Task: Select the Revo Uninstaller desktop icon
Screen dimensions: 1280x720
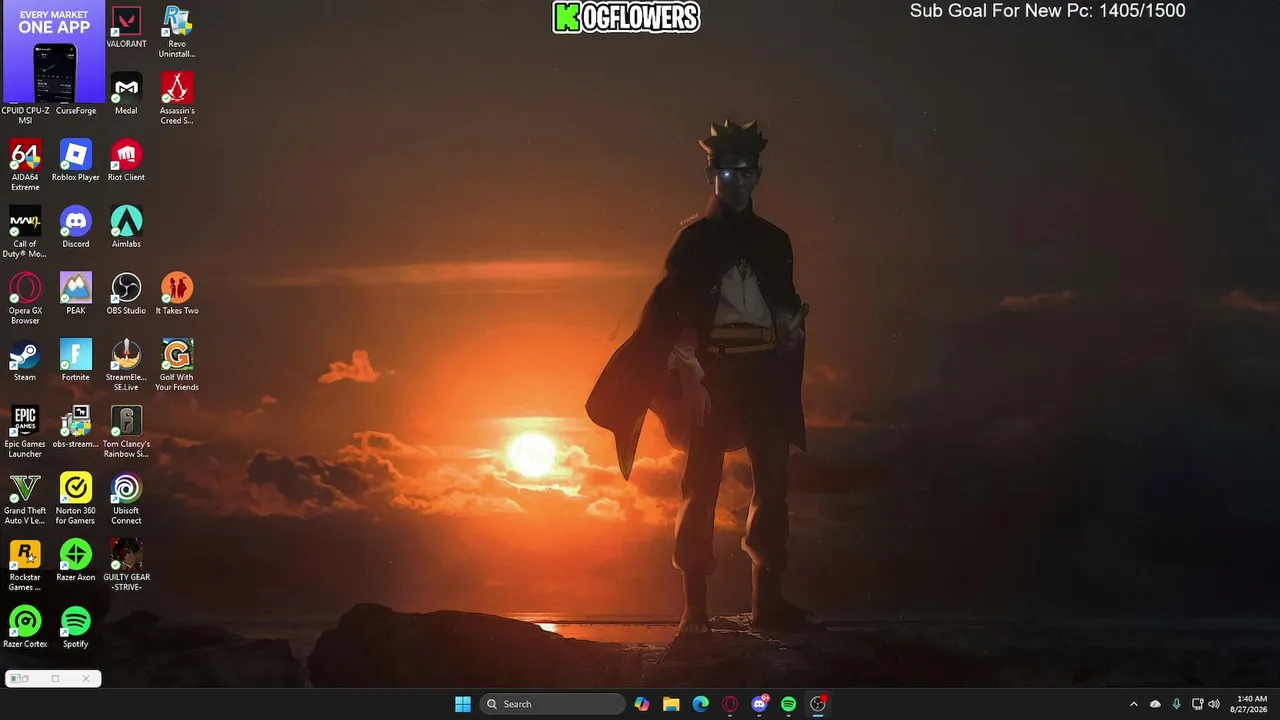Action: pyautogui.click(x=177, y=32)
